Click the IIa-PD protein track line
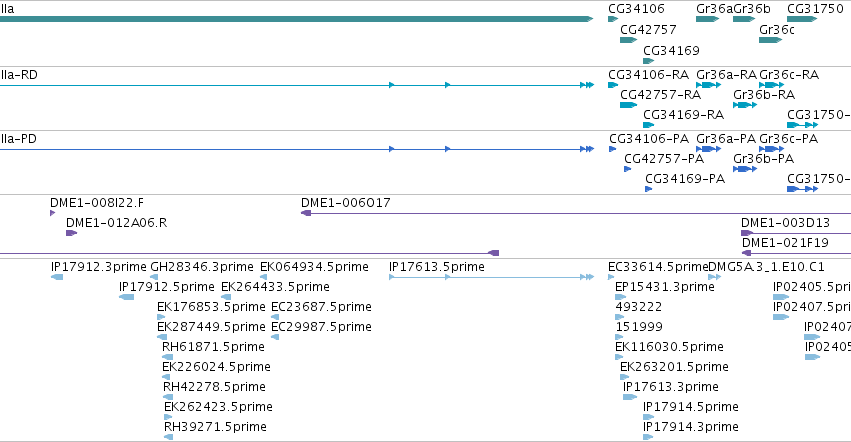The image size is (851, 442). [x=297, y=149]
